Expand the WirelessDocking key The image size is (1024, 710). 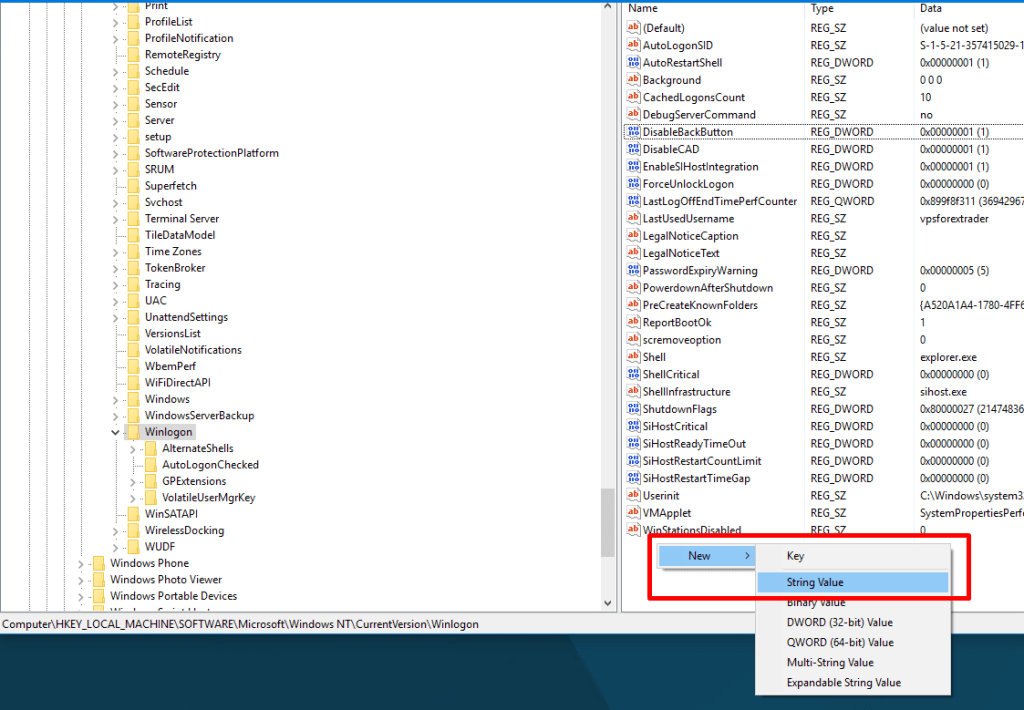(115, 530)
